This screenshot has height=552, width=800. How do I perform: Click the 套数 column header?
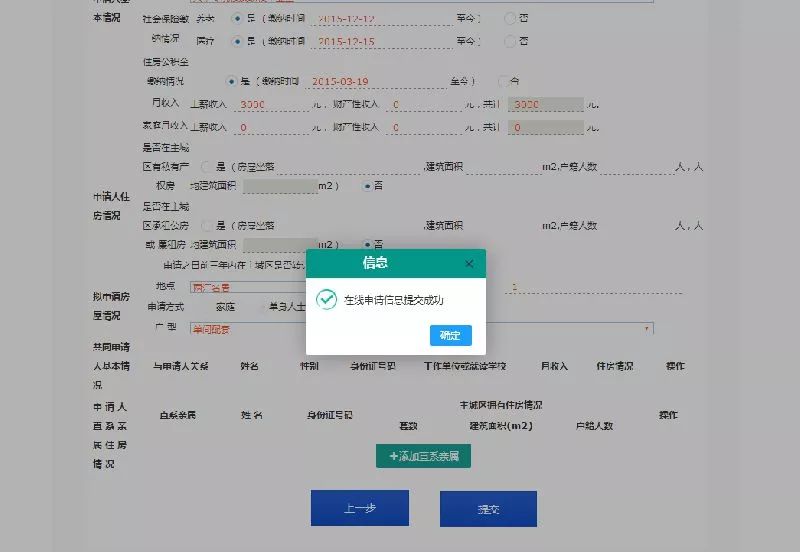pos(408,426)
